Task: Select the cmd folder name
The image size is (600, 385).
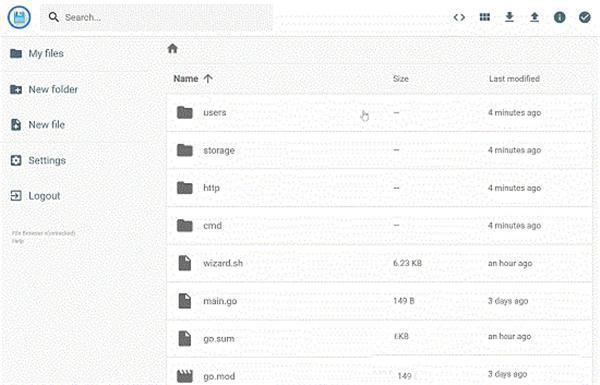Action: click(212, 225)
